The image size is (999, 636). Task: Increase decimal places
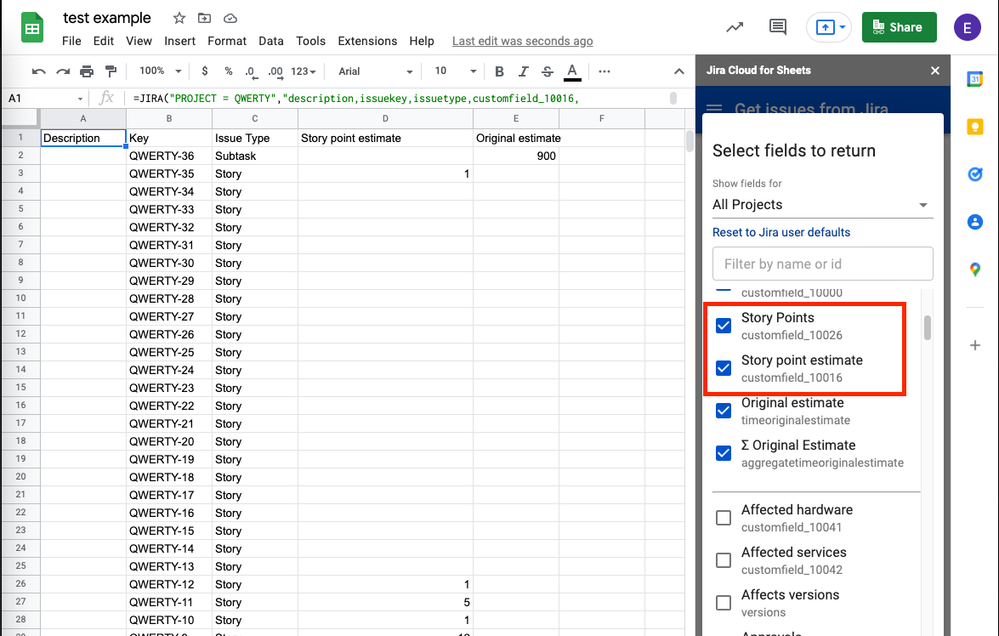275,71
